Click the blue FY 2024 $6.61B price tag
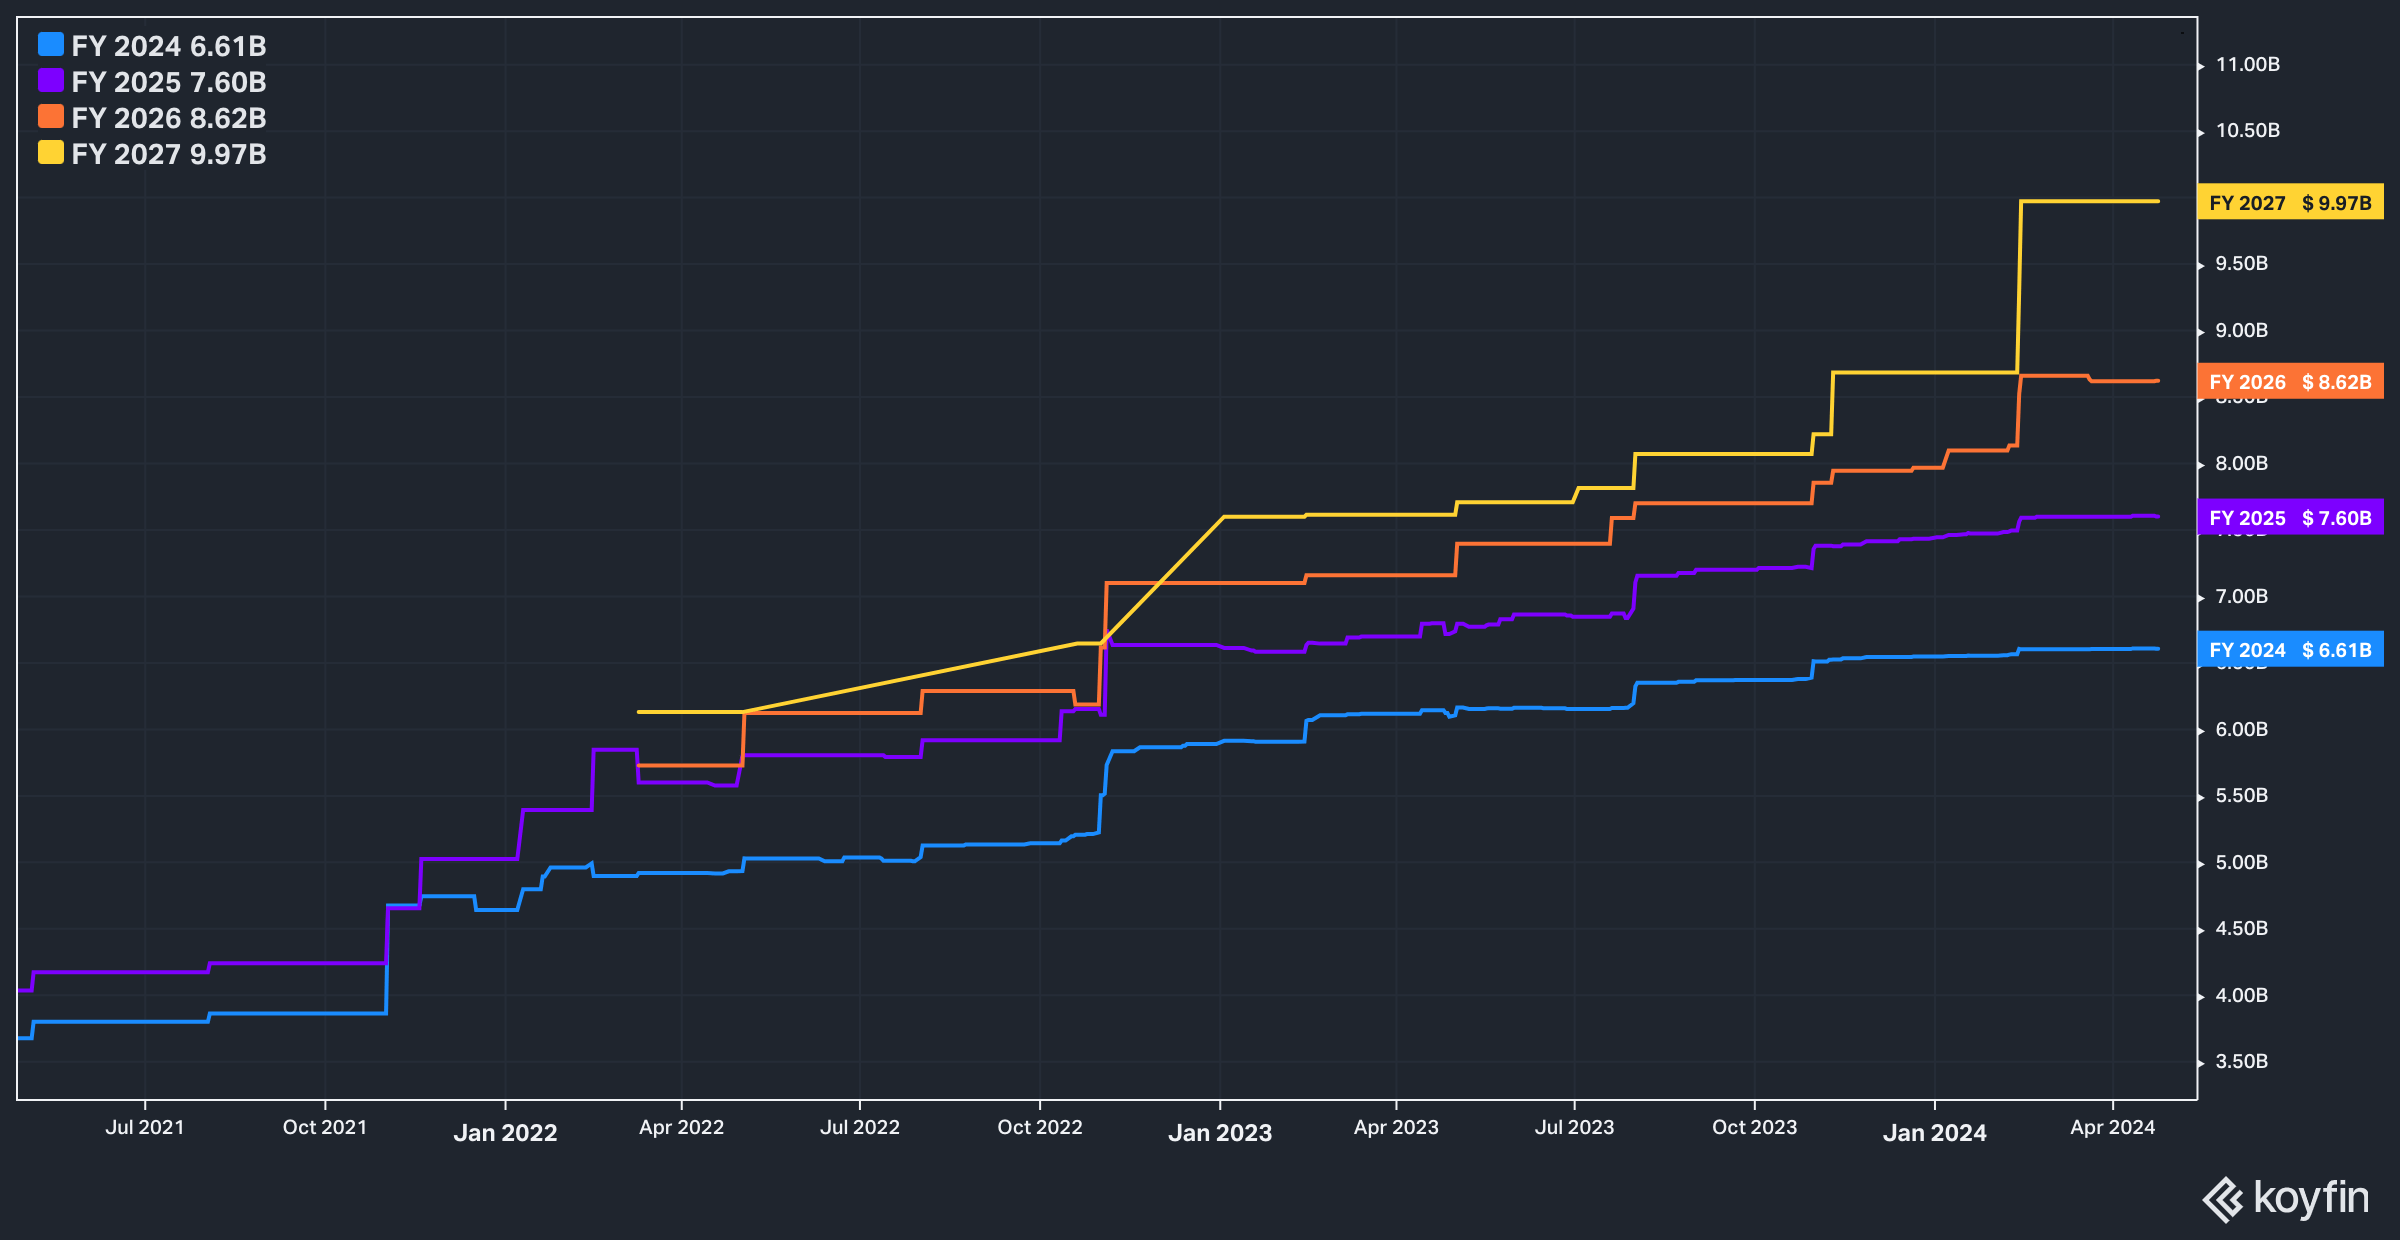The height and width of the screenshot is (1240, 2400). (x=2290, y=650)
